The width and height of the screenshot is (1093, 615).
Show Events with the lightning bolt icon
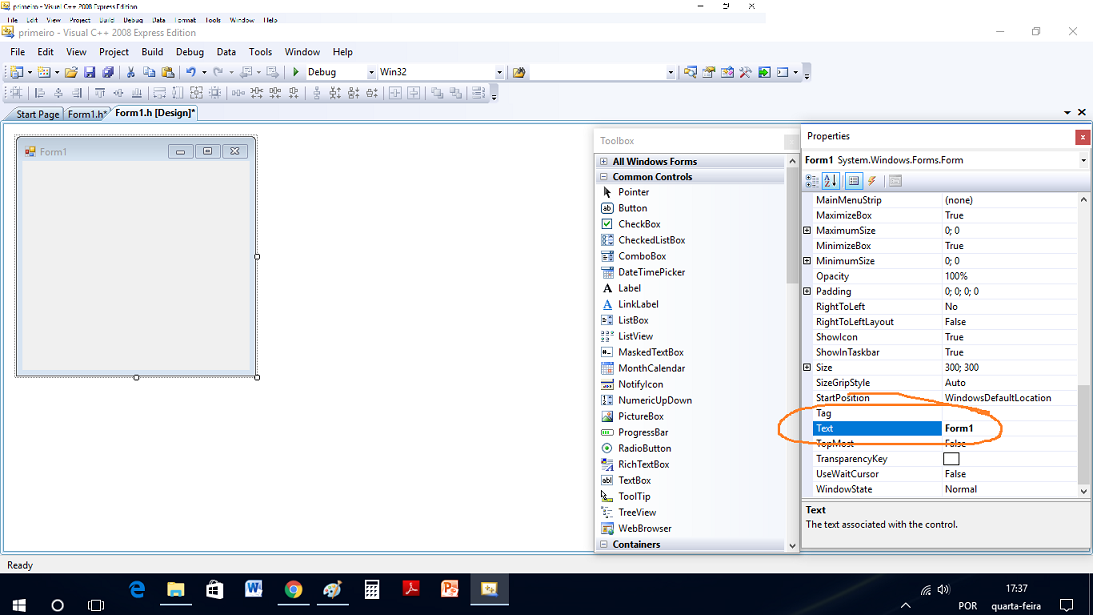pyautogui.click(x=872, y=181)
